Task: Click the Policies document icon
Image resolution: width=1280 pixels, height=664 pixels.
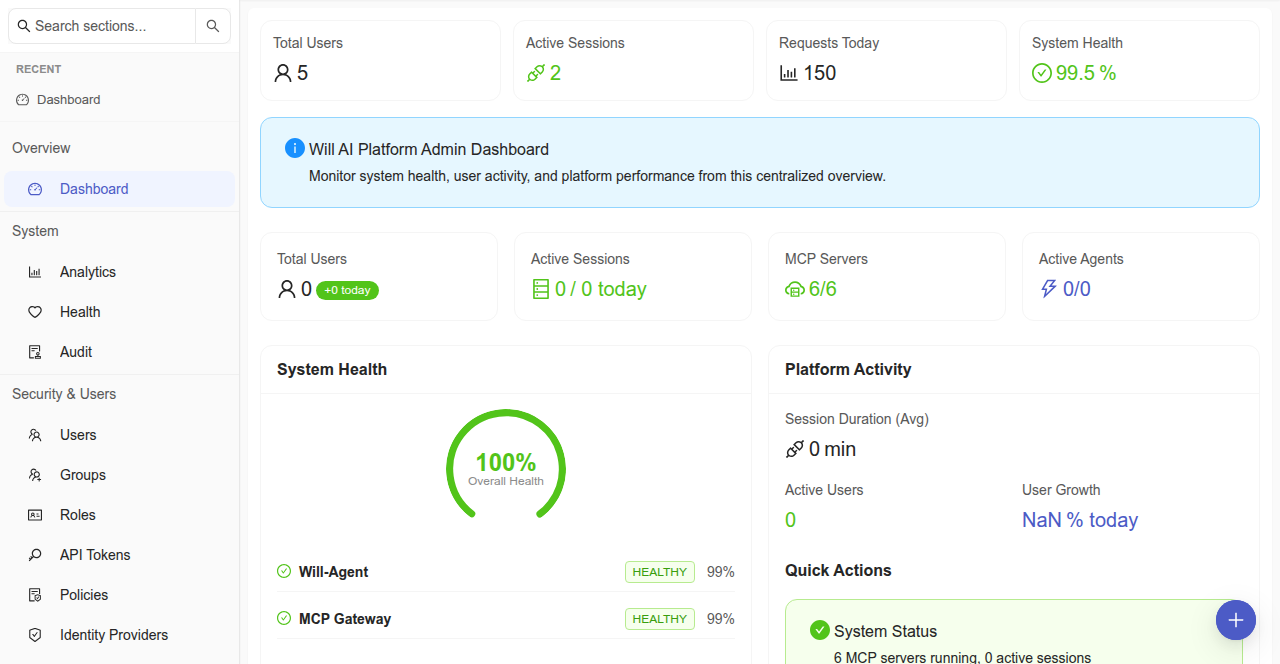Action: (35, 595)
